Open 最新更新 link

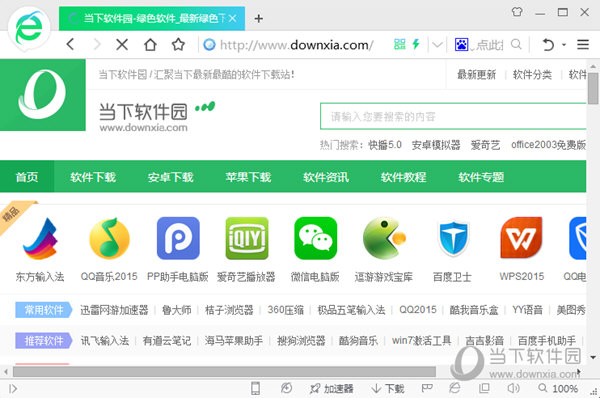click(x=476, y=75)
